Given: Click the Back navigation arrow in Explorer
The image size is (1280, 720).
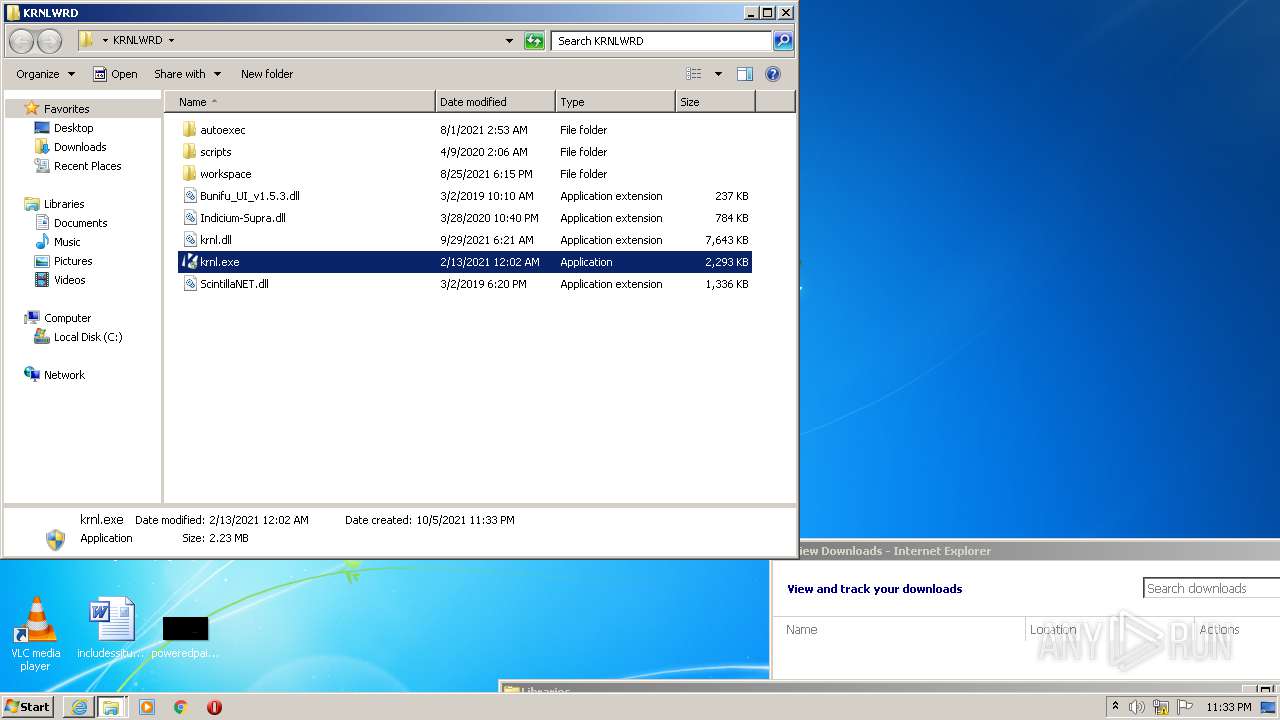Looking at the screenshot, I should tap(22, 41).
